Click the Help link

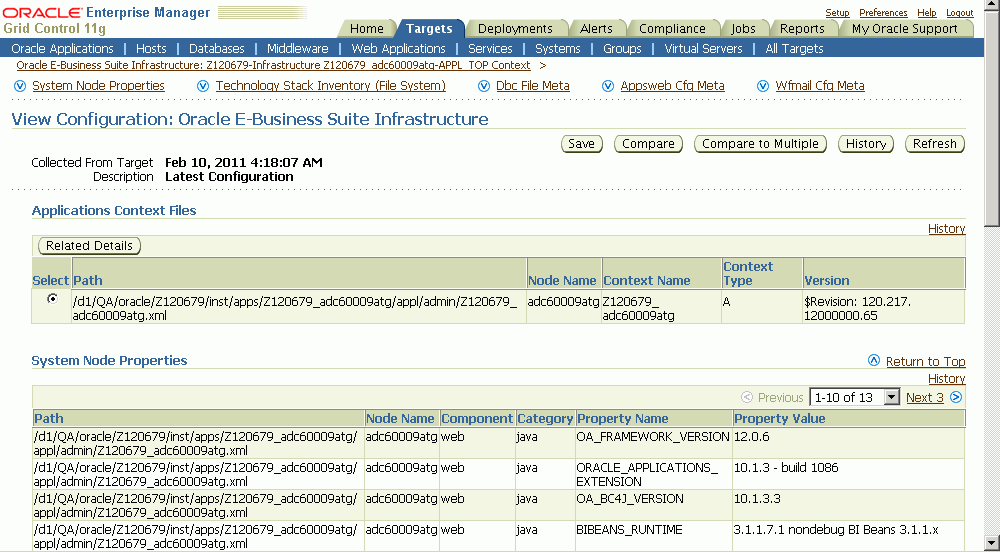(x=927, y=13)
